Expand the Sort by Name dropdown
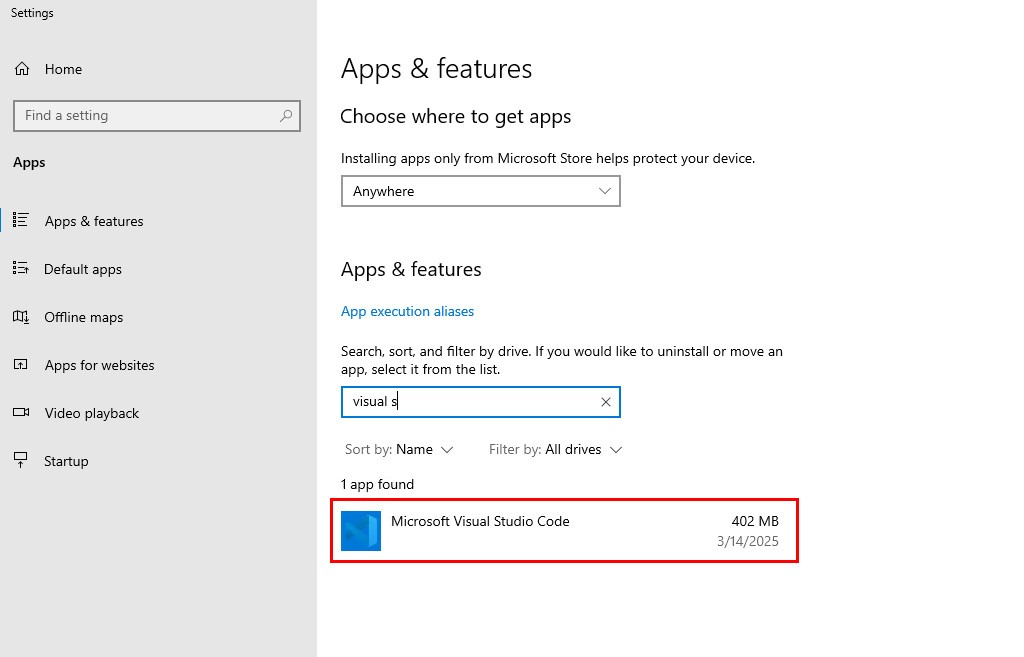This screenshot has width=1024, height=657. click(x=399, y=449)
